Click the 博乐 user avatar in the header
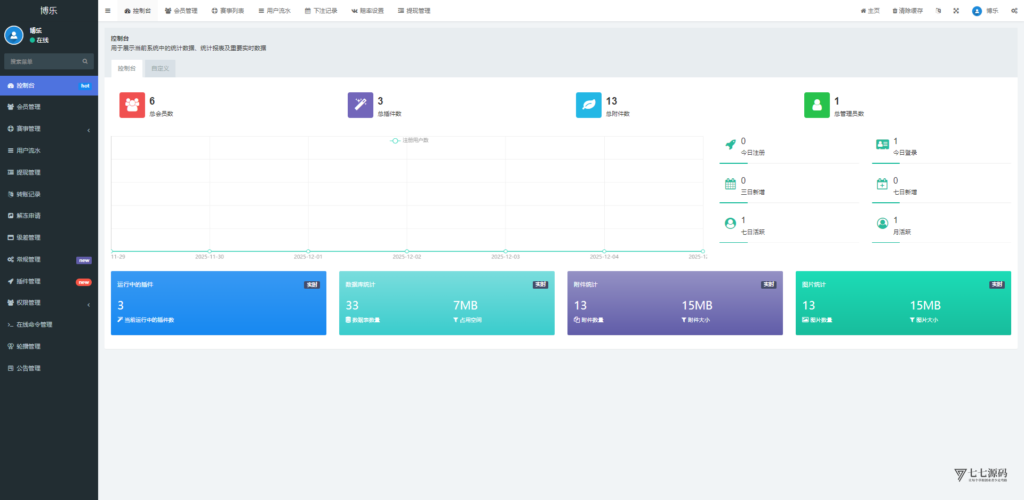Image resolution: width=1024 pixels, height=500 pixels. (976, 11)
